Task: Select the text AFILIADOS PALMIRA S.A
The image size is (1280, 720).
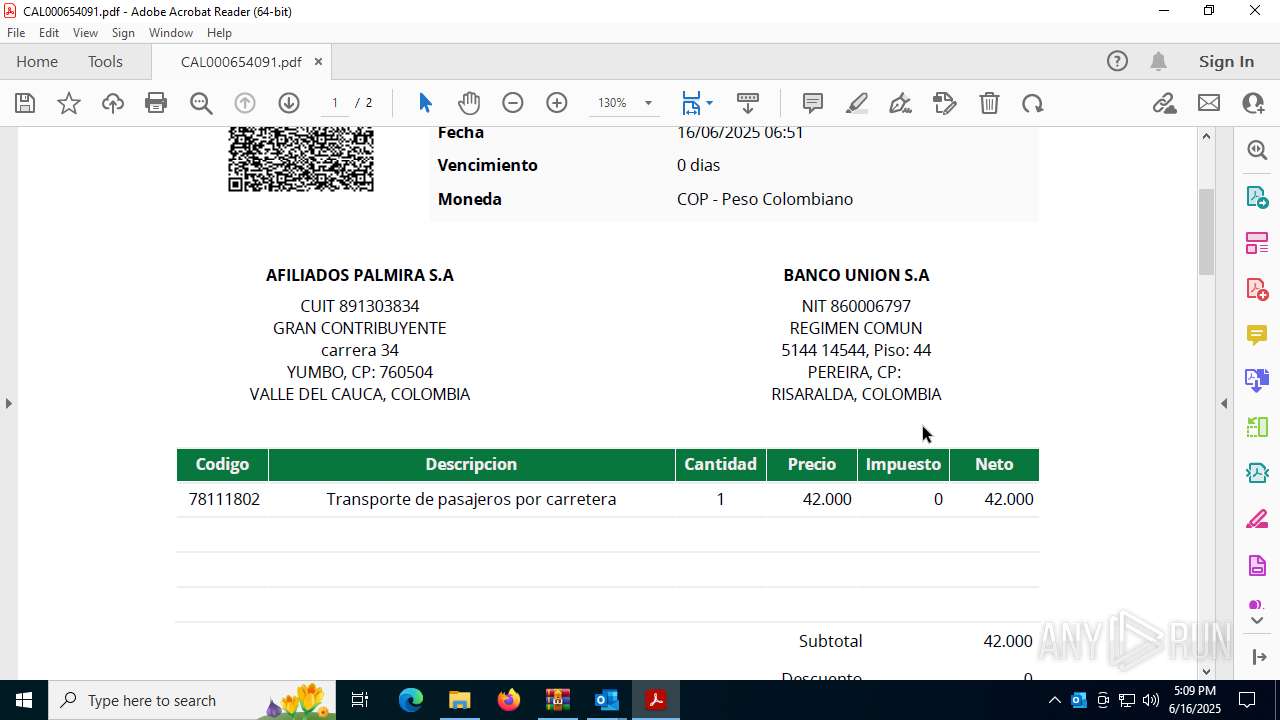Action: click(360, 275)
